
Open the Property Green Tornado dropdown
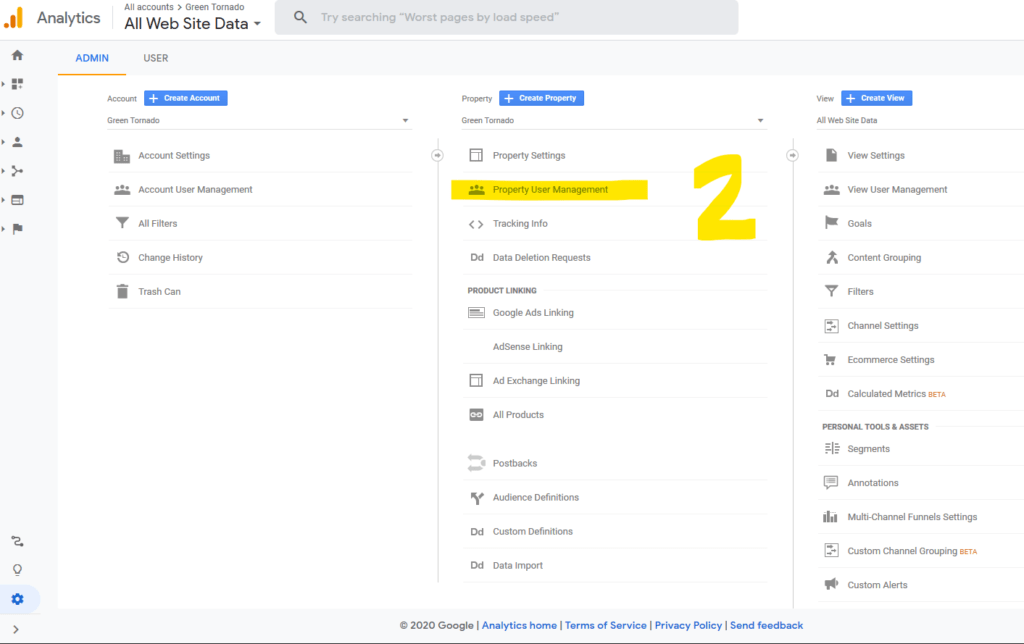coord(614,120)
